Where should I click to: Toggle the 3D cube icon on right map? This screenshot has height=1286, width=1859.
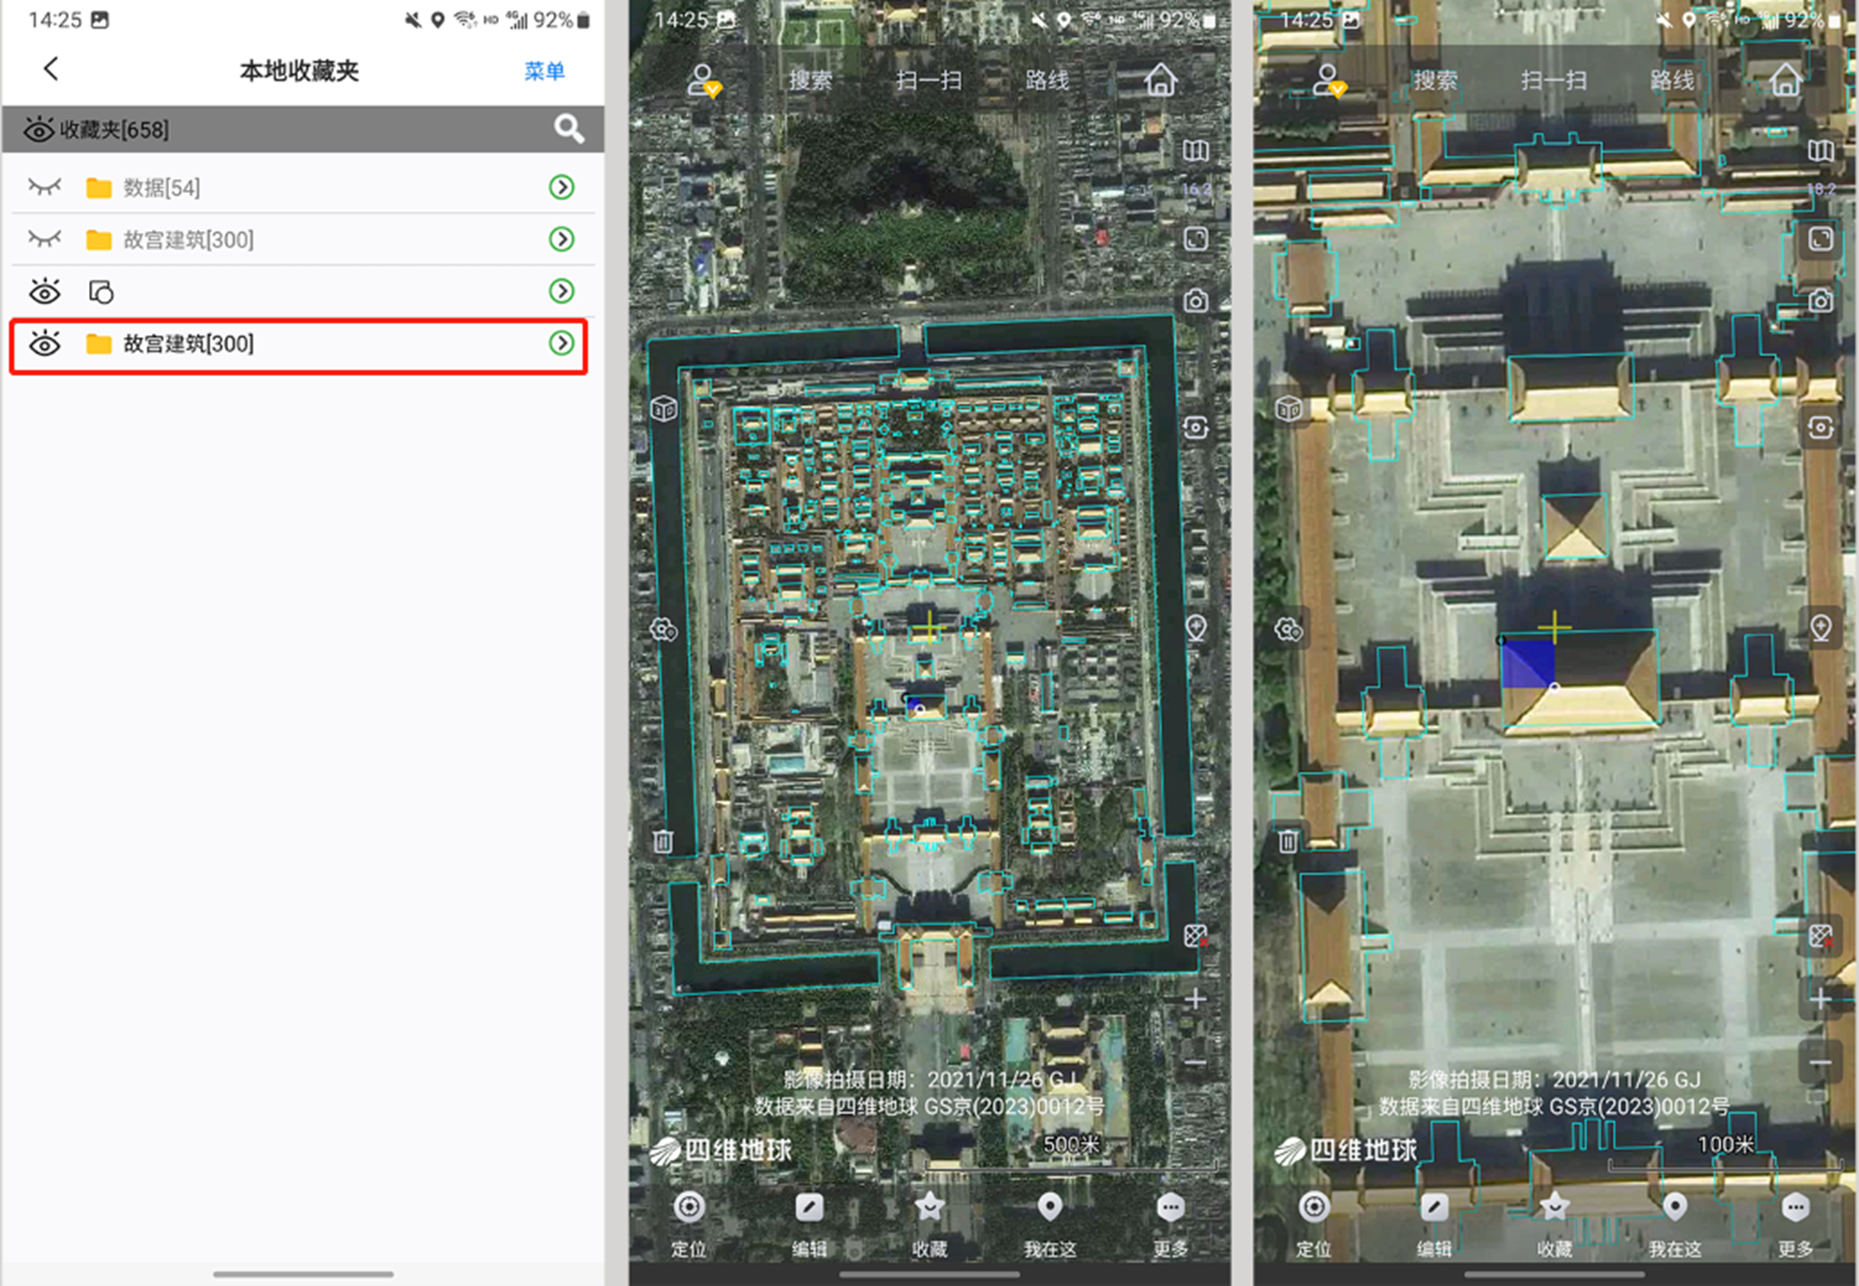pos(1289,408)
